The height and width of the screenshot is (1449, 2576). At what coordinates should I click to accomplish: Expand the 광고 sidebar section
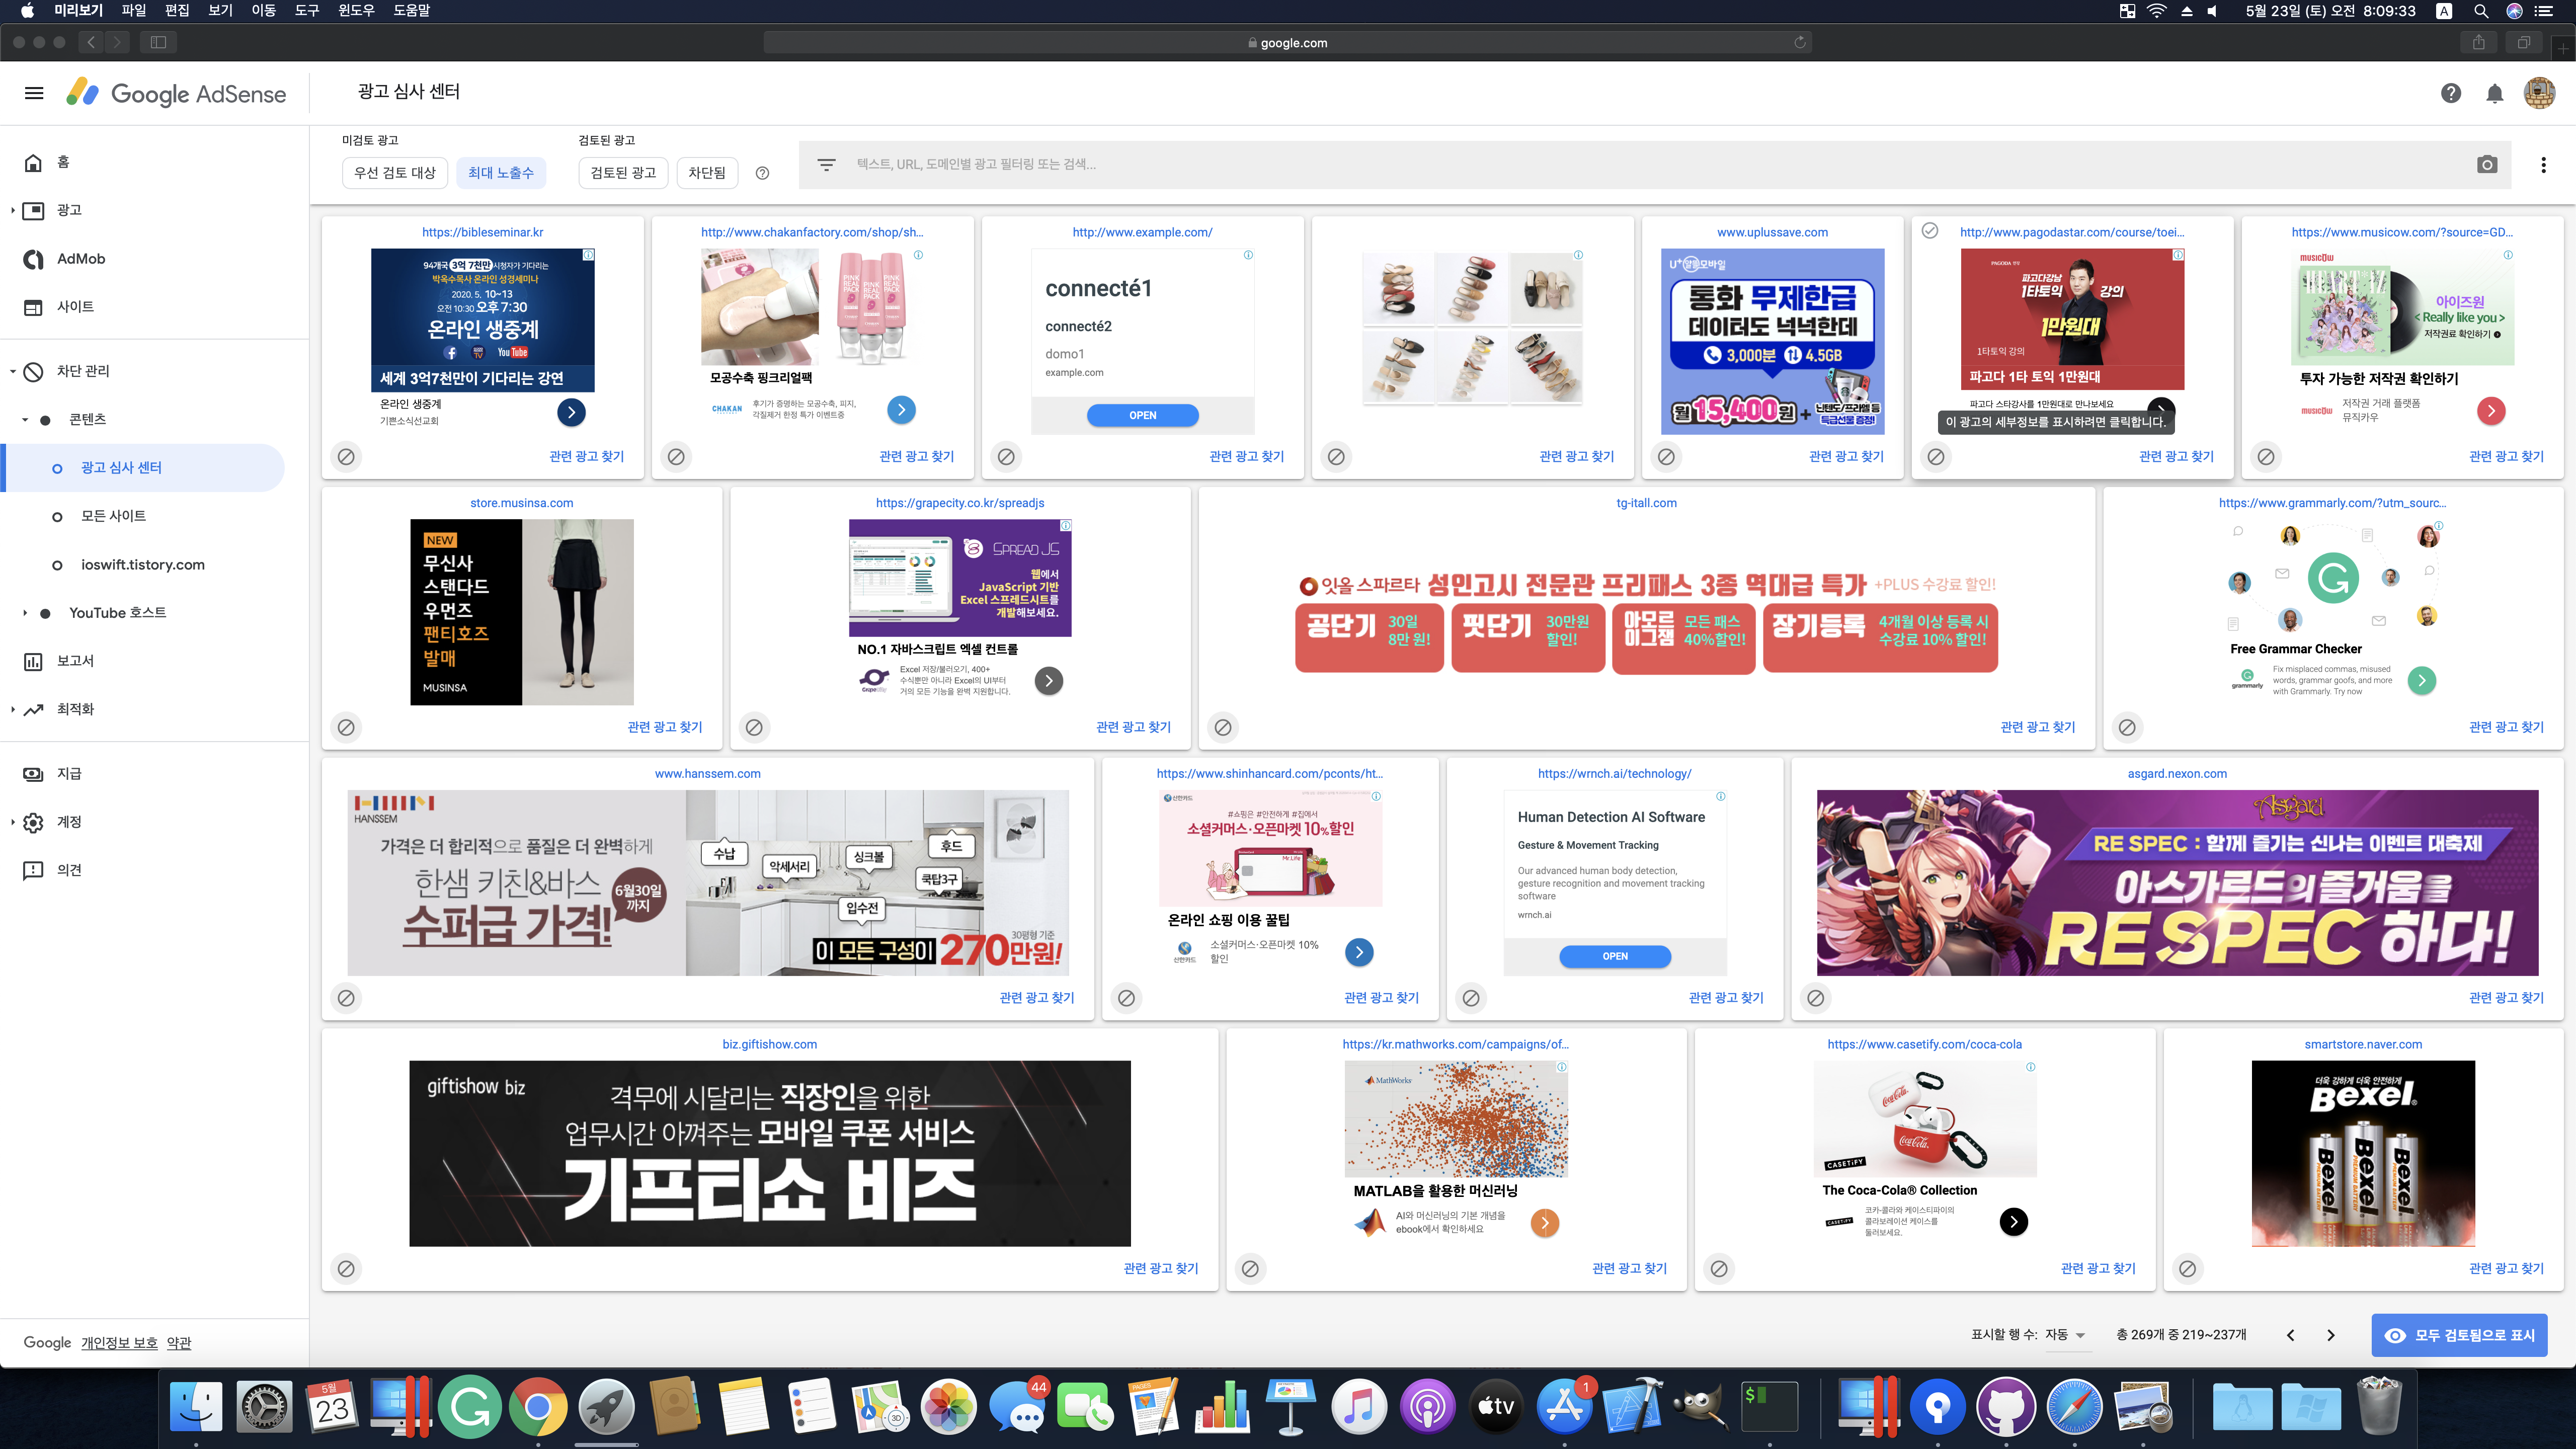point(12,210)
